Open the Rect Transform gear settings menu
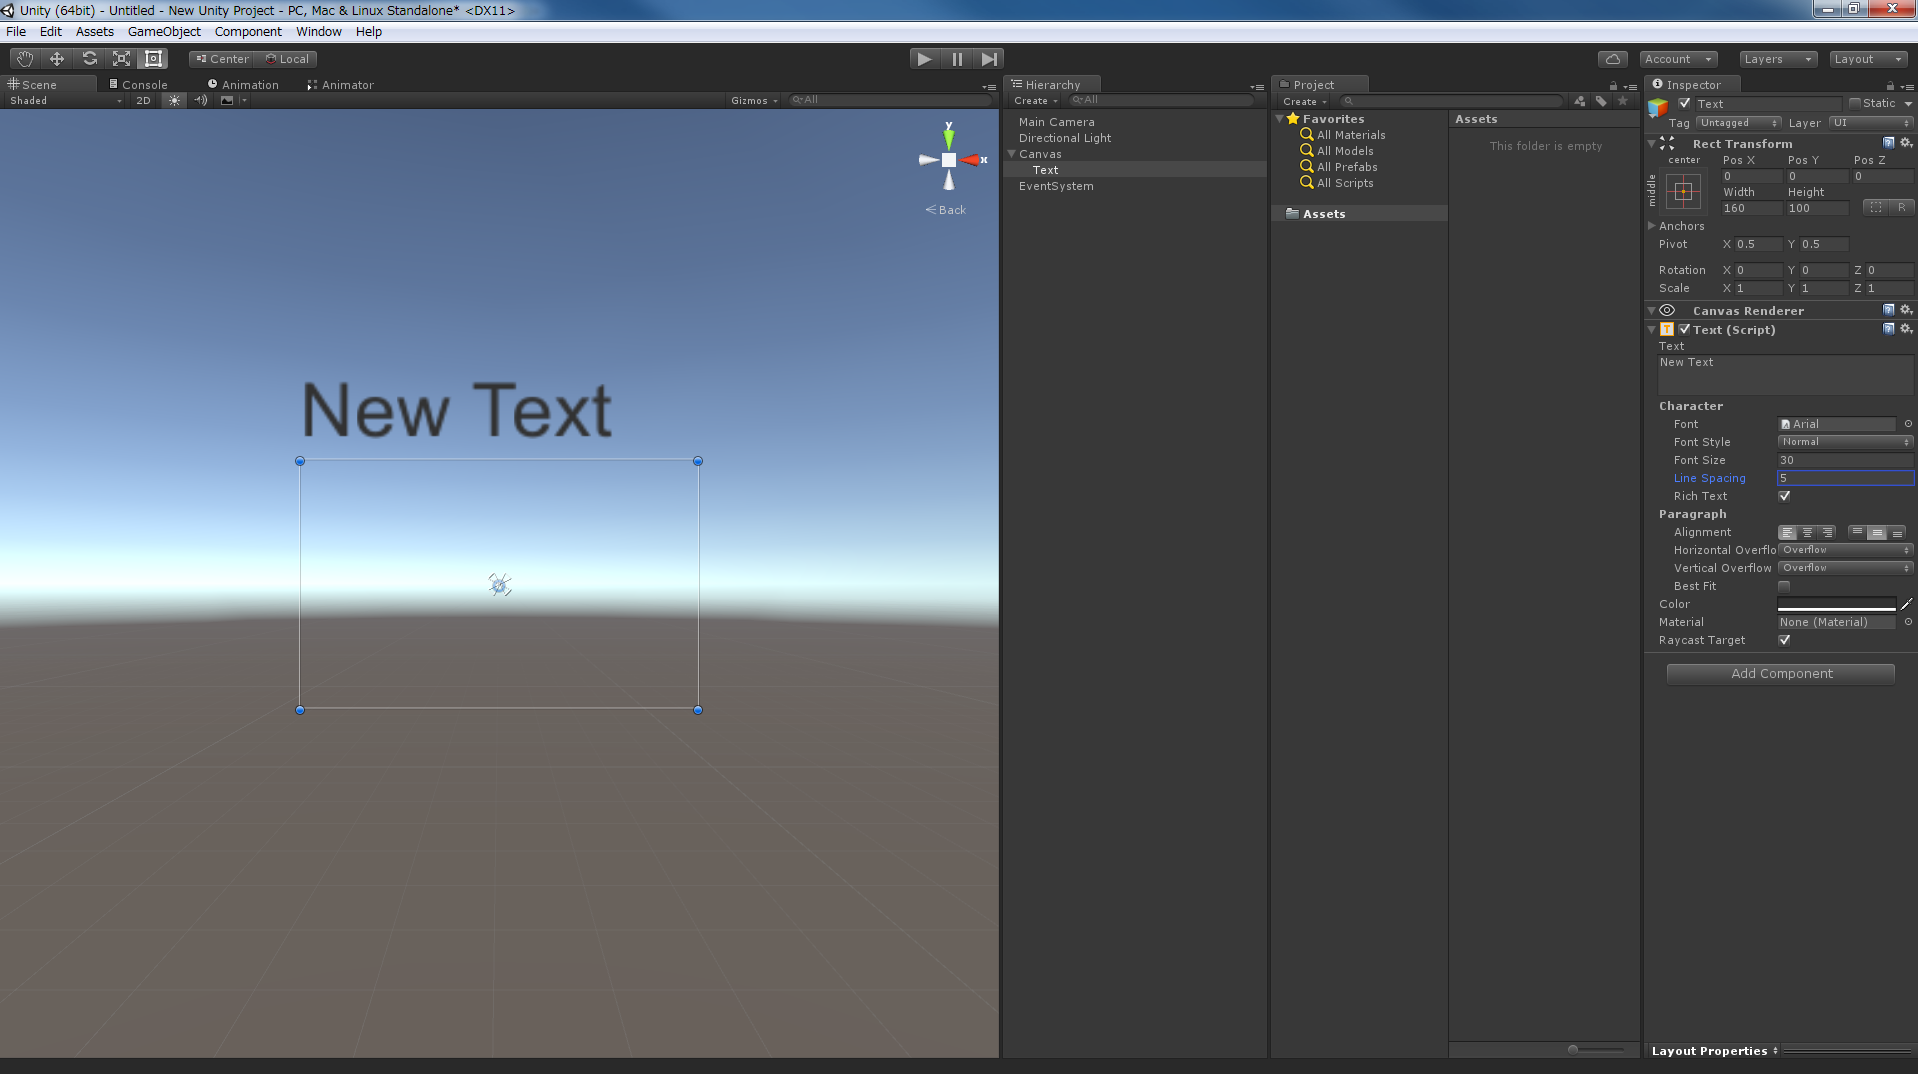 [1906, 143]
